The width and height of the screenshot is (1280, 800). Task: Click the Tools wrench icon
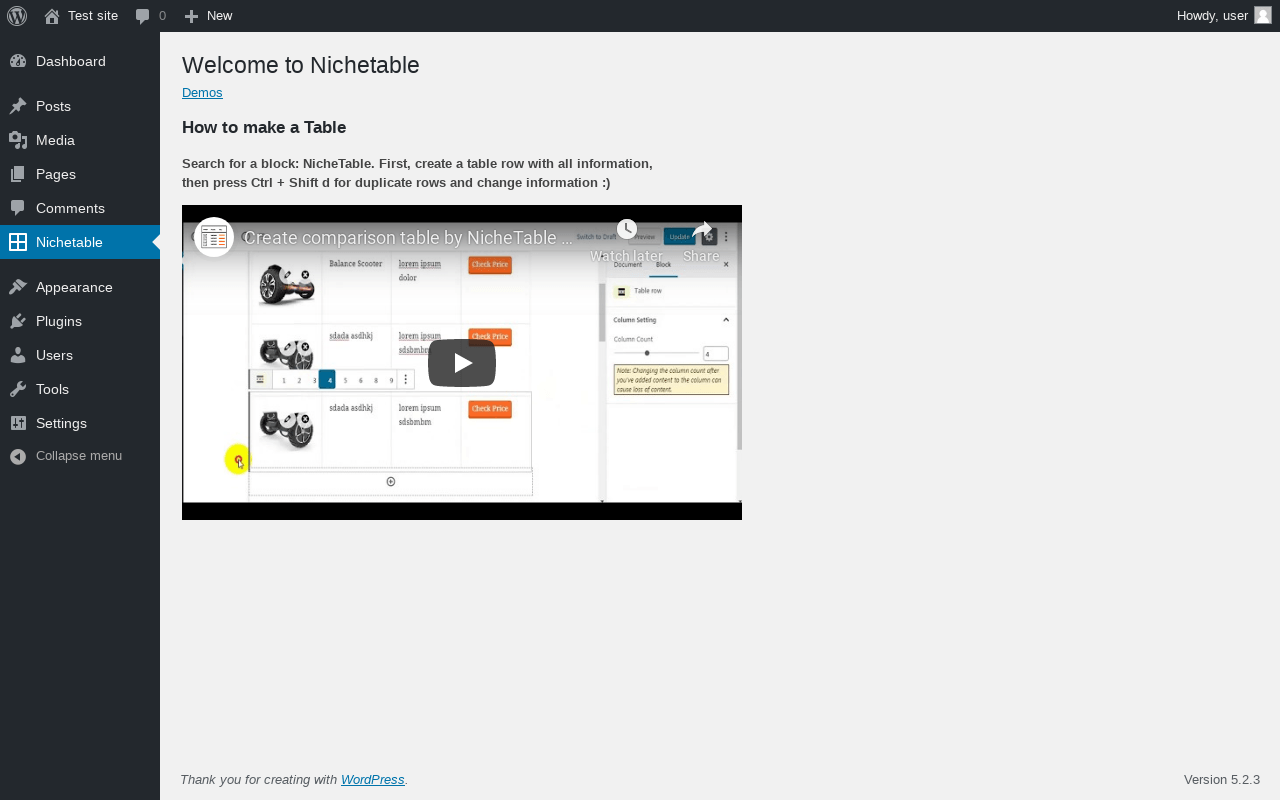pyautogui.click(x=18, y=389)
